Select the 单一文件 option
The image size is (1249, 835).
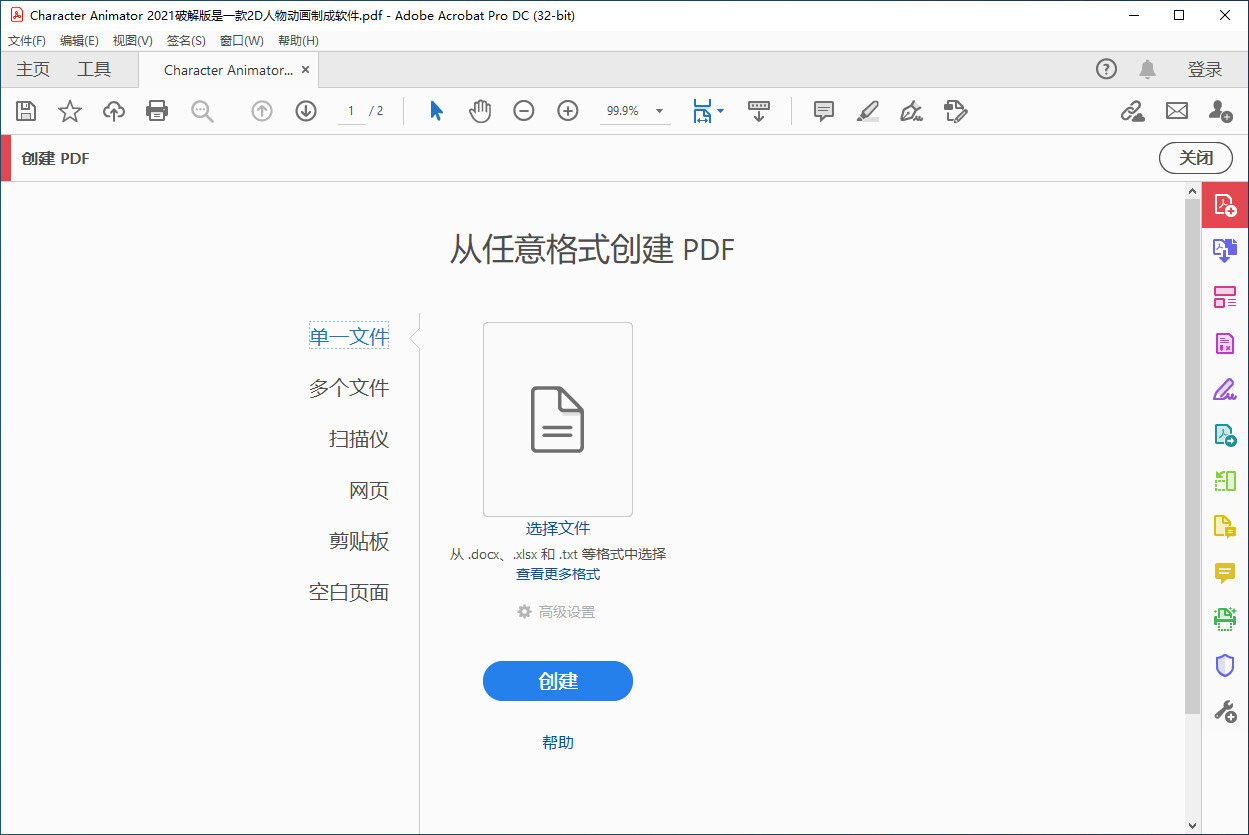pos(349,337)
